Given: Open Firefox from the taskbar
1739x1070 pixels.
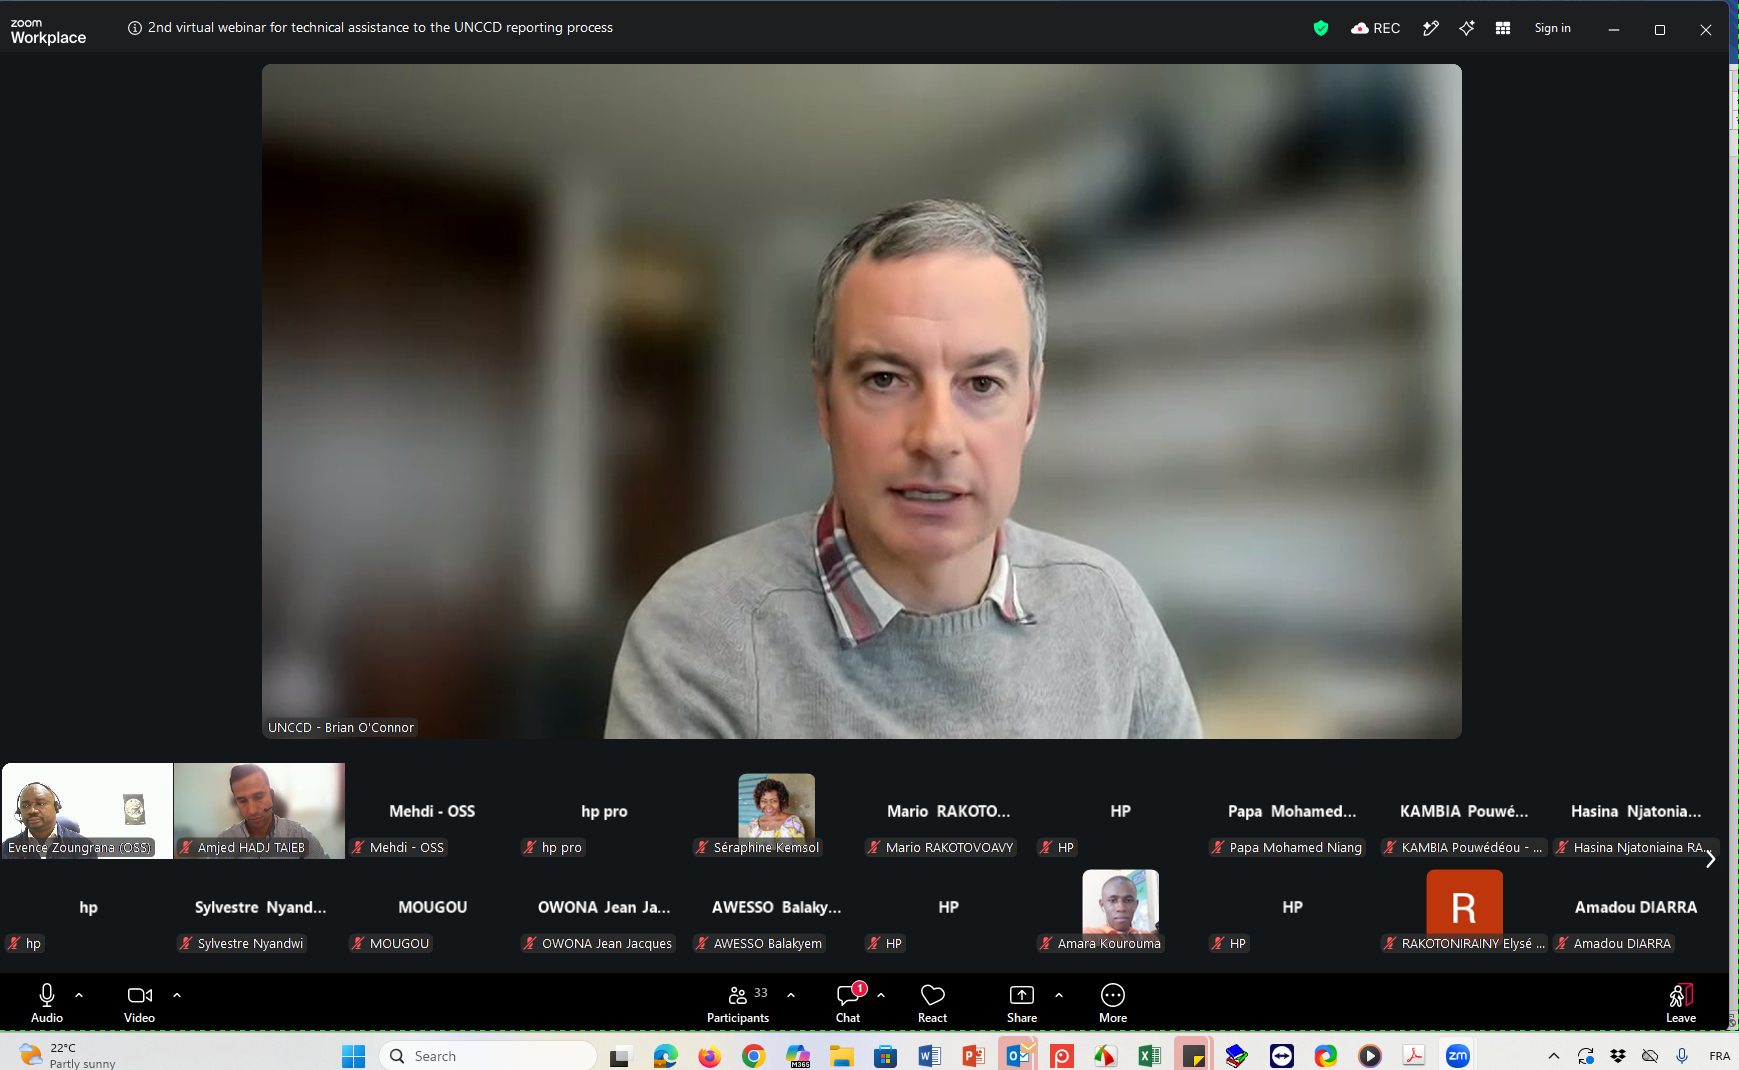Looking at the screenshot, I should tap(709, 1056).
